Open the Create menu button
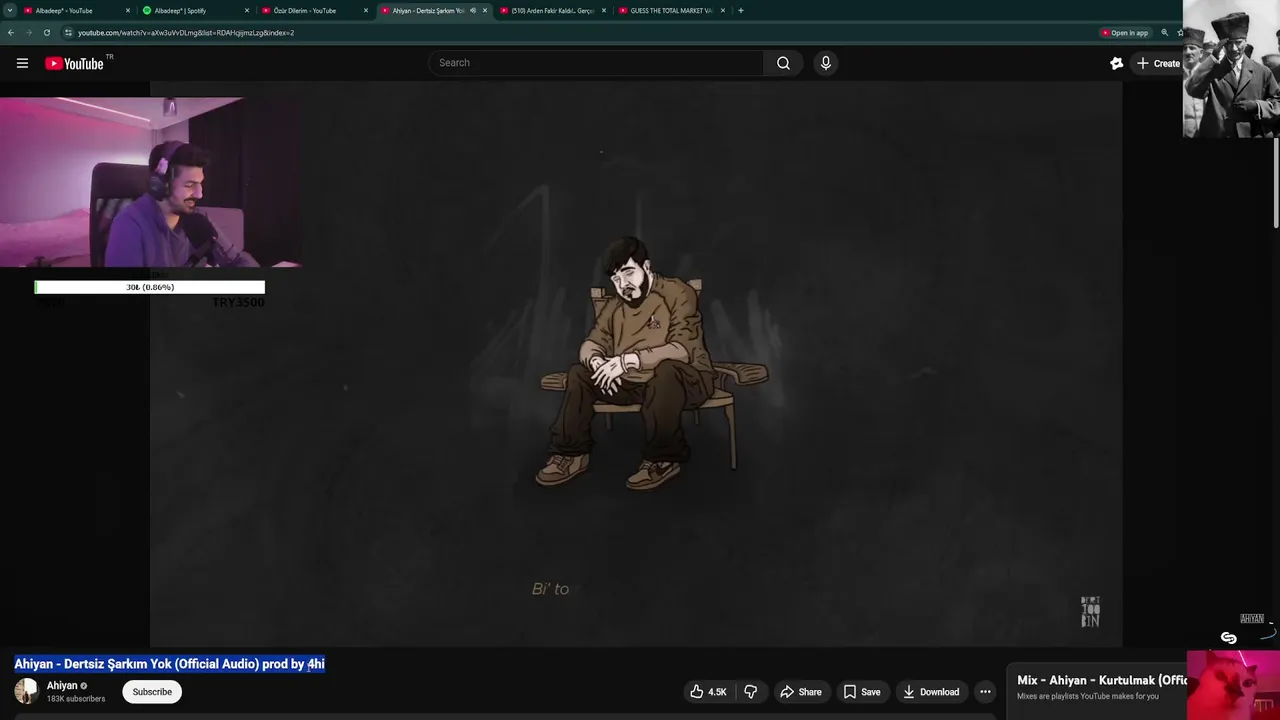This screenshot has height=720, width=1280. click(1158, 63)
